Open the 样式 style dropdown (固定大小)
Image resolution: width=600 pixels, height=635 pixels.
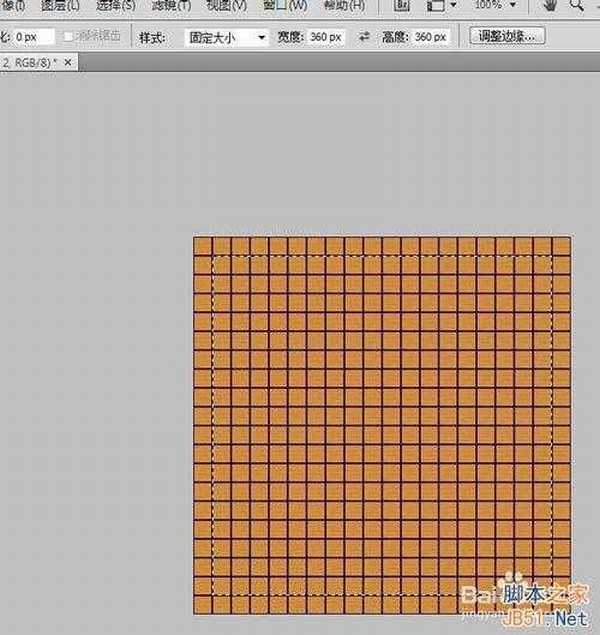pyautogui.click(x=227, y=37)
